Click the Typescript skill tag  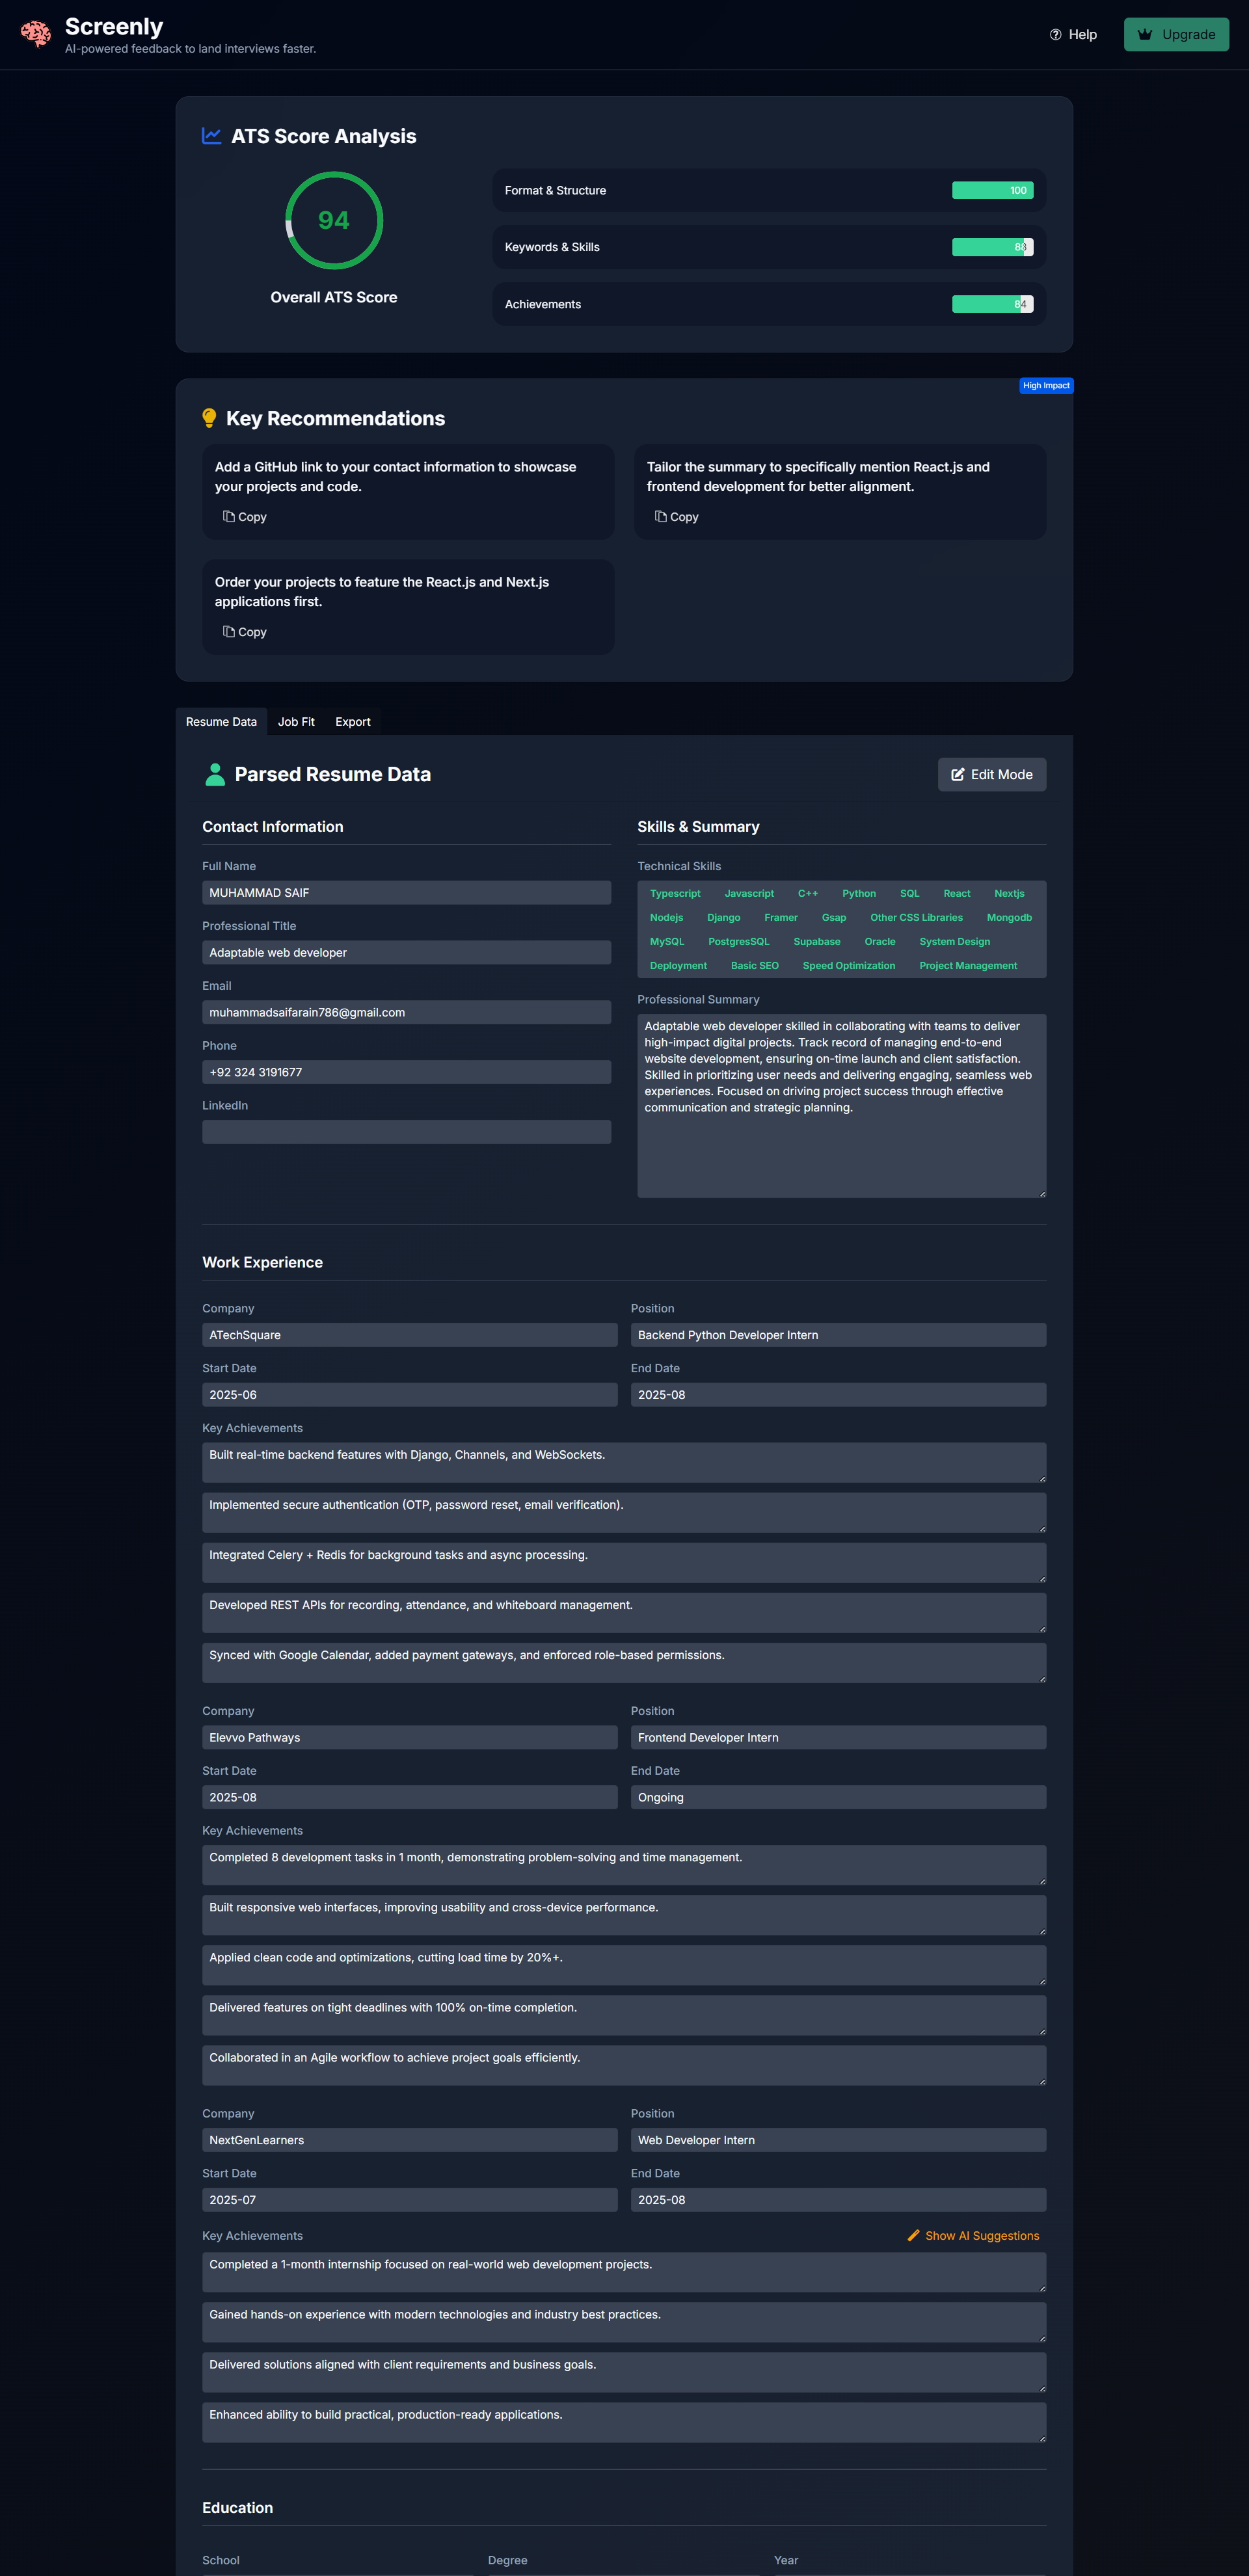(675, 894)
